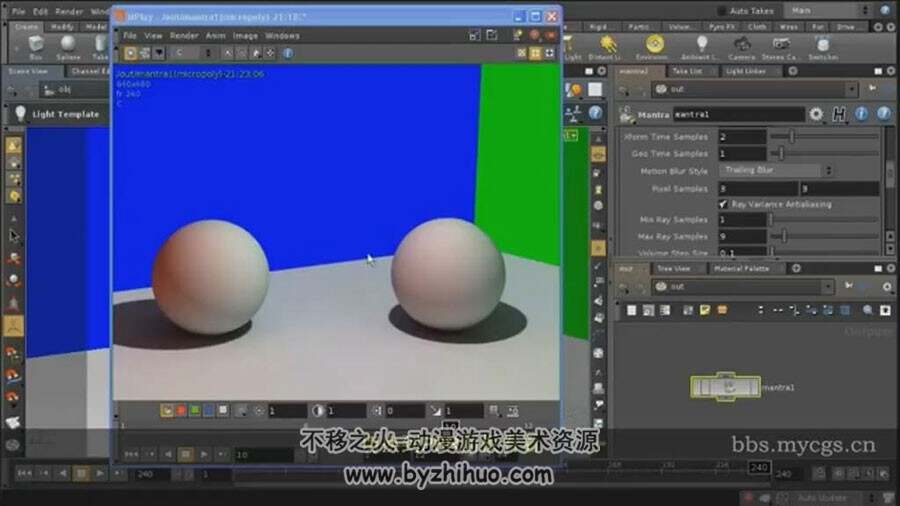The width and height of the screenshot is (900, 506).
Task: Add a new tab next to Light Linker
Action: tap(793, 71)
